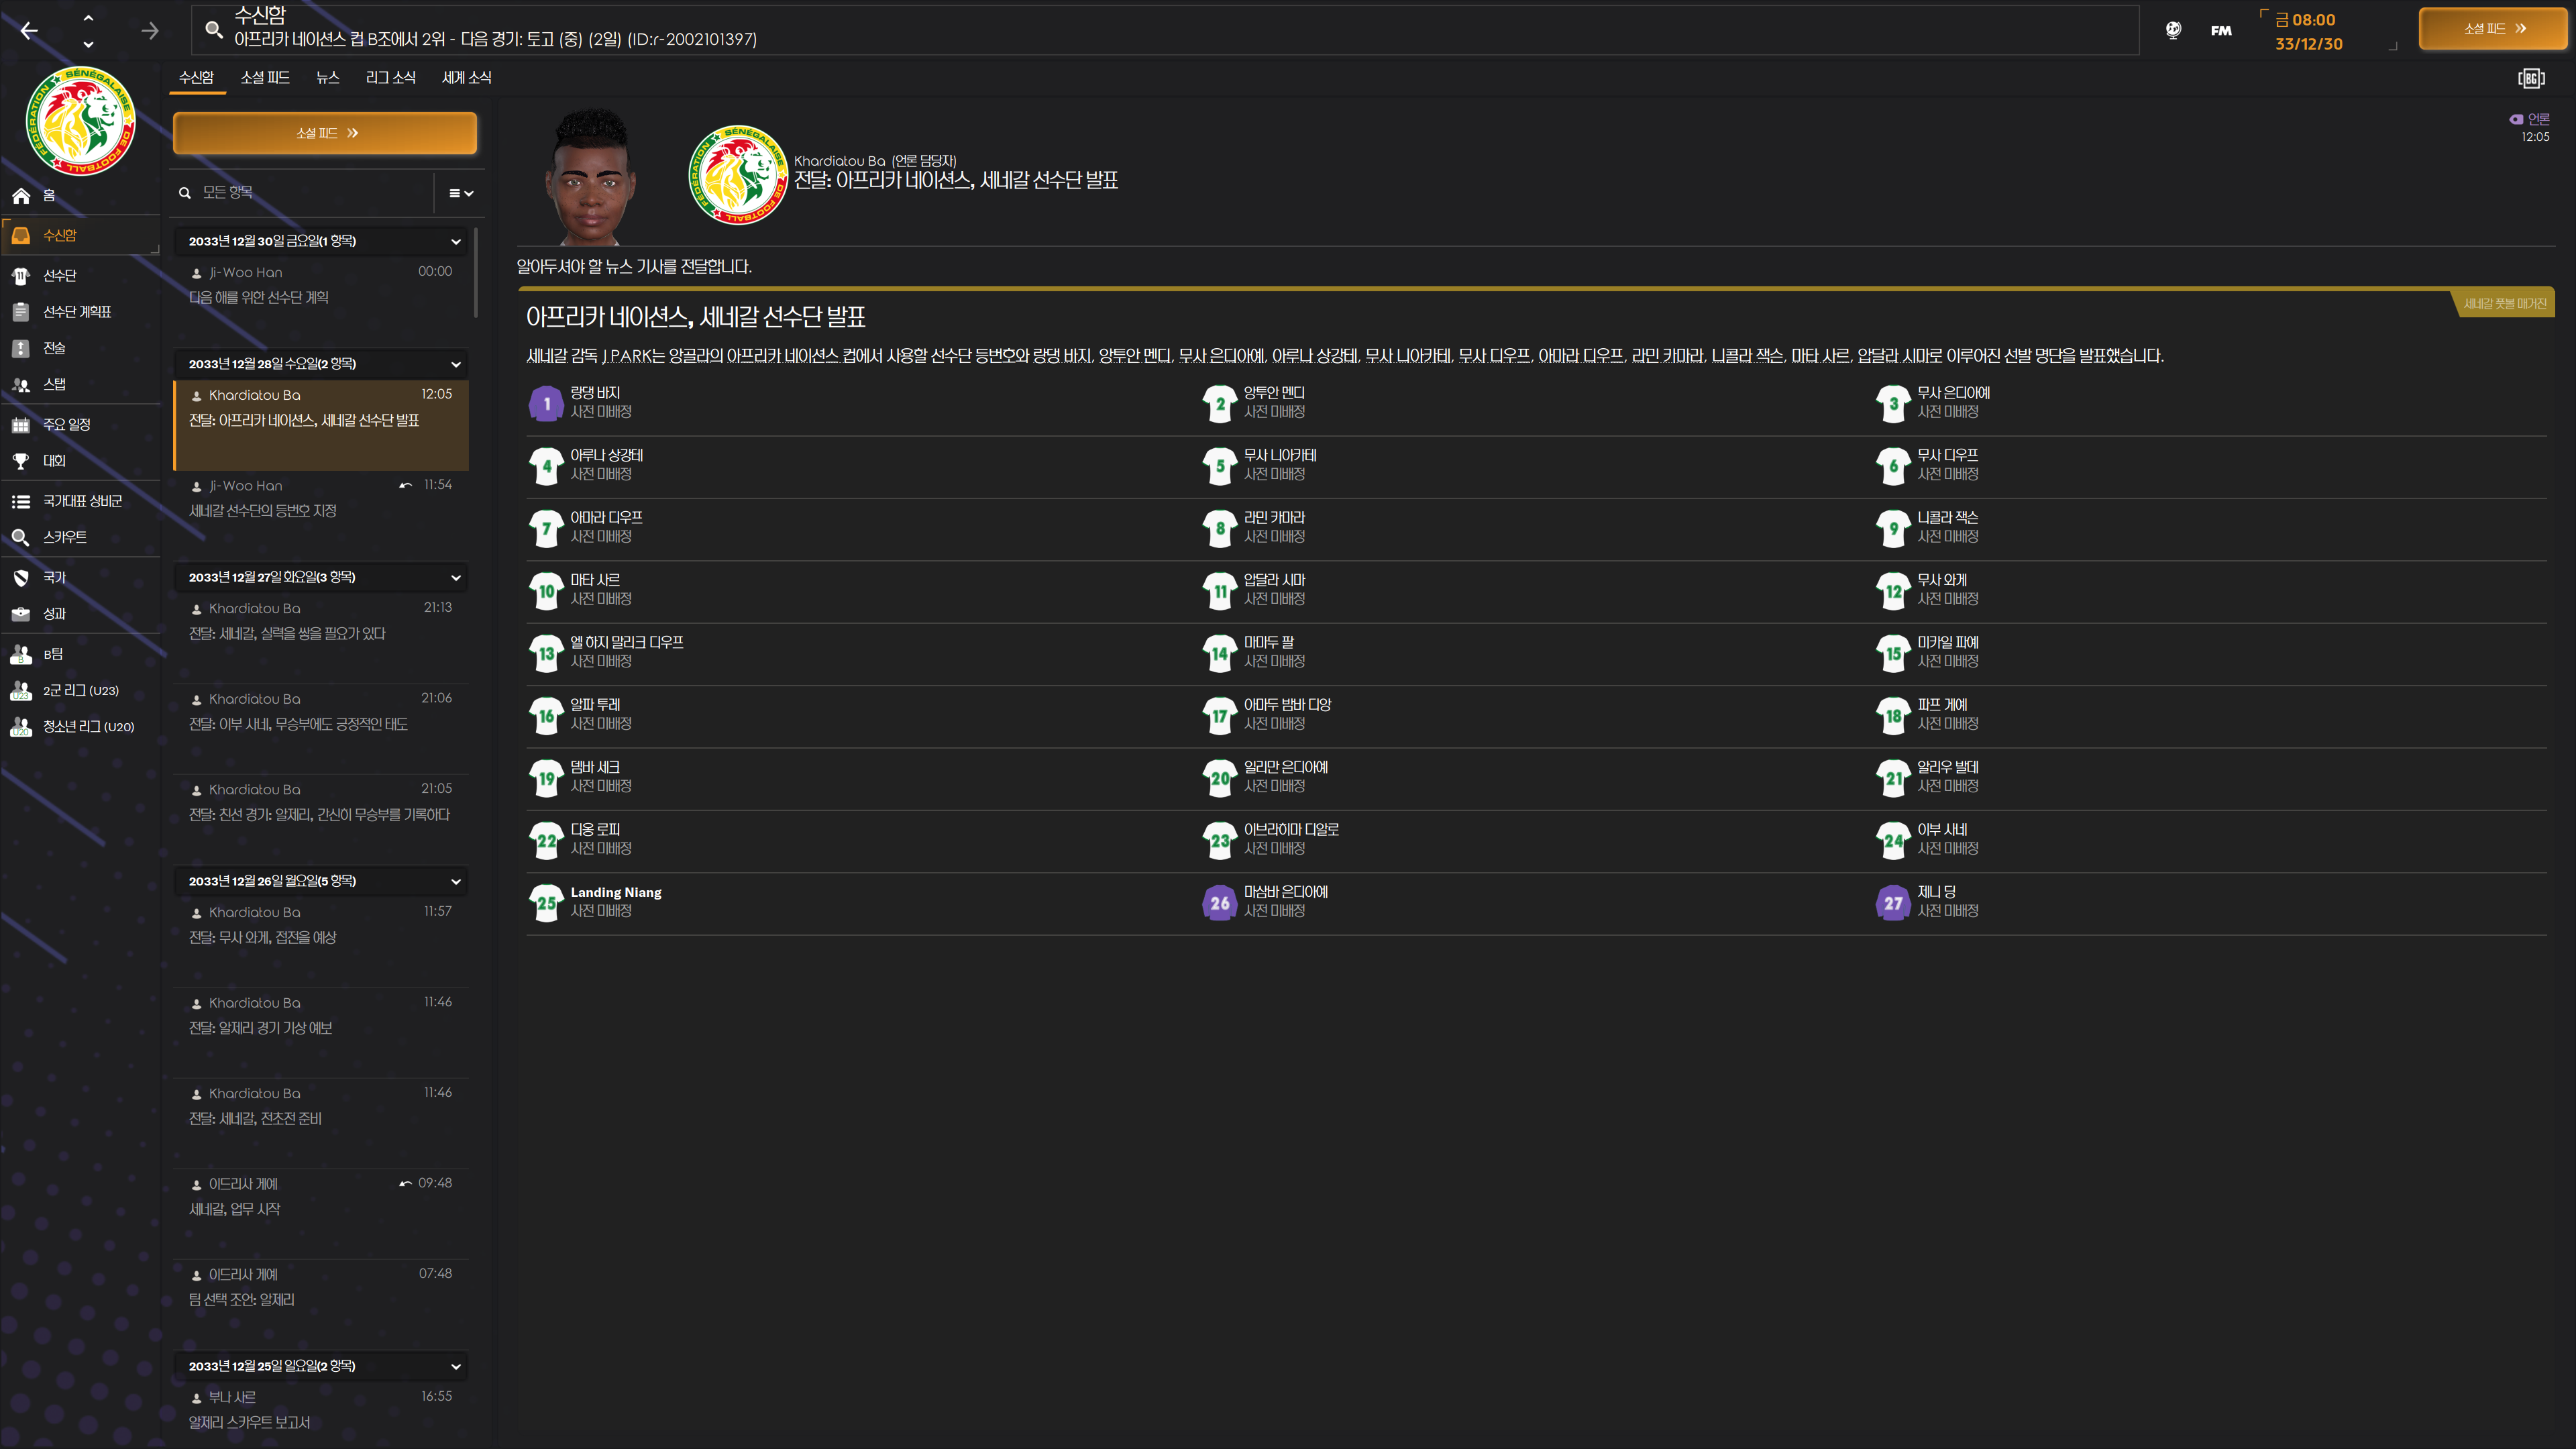Collapse the 2033년 12월 26일 group
The height and width of the screenshot is (1449, 2576).
pos(456,881)
